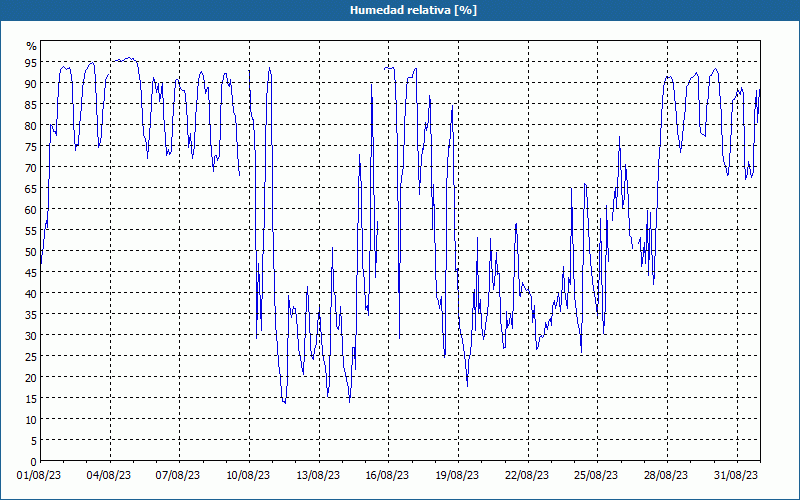
Task: Click the 10 value on the y-axis
Action: [31, 419]
